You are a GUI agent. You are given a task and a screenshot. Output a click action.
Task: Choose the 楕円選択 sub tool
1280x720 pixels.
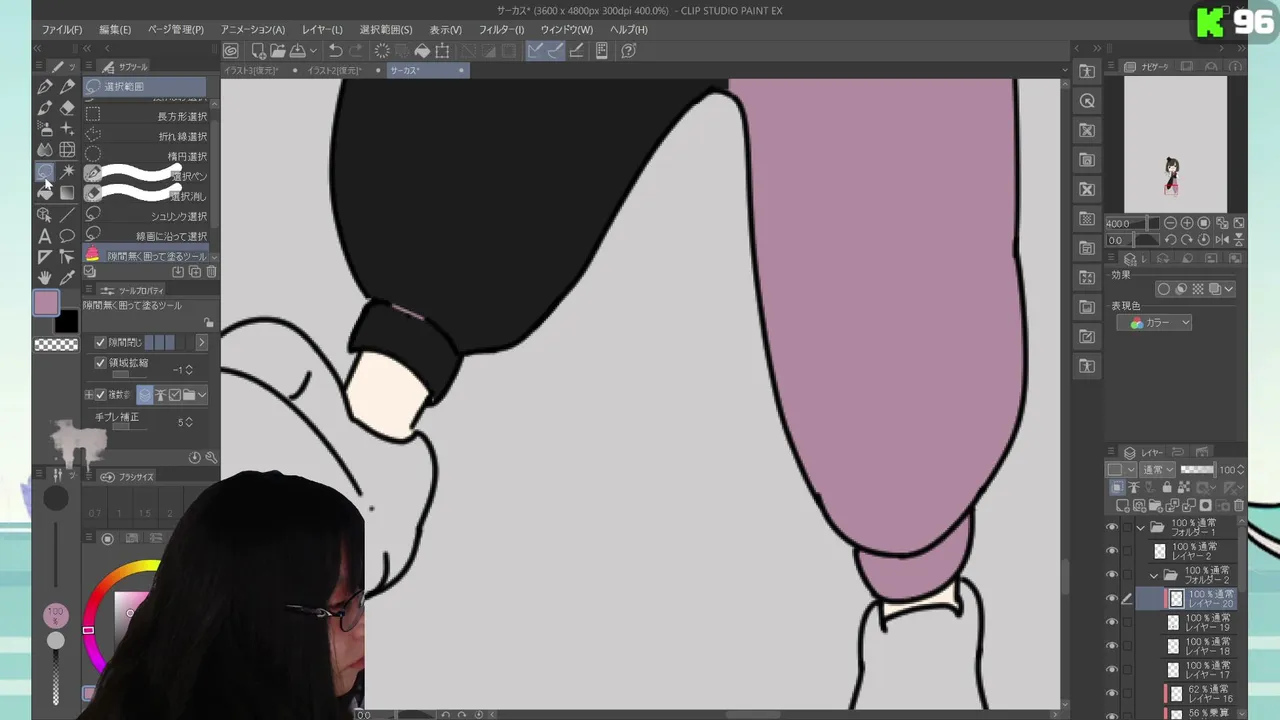146,156
